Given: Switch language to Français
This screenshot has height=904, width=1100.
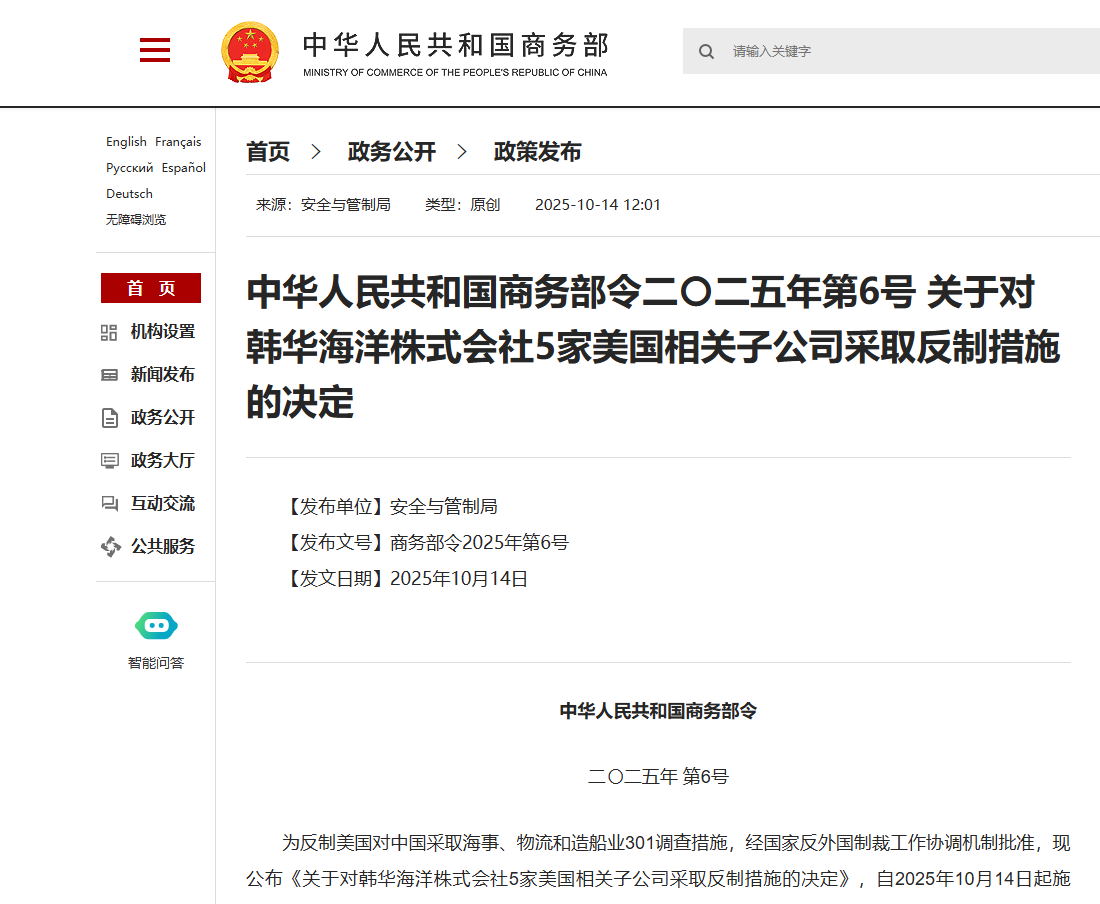Looking at the screenshot, I should (178, 142).
